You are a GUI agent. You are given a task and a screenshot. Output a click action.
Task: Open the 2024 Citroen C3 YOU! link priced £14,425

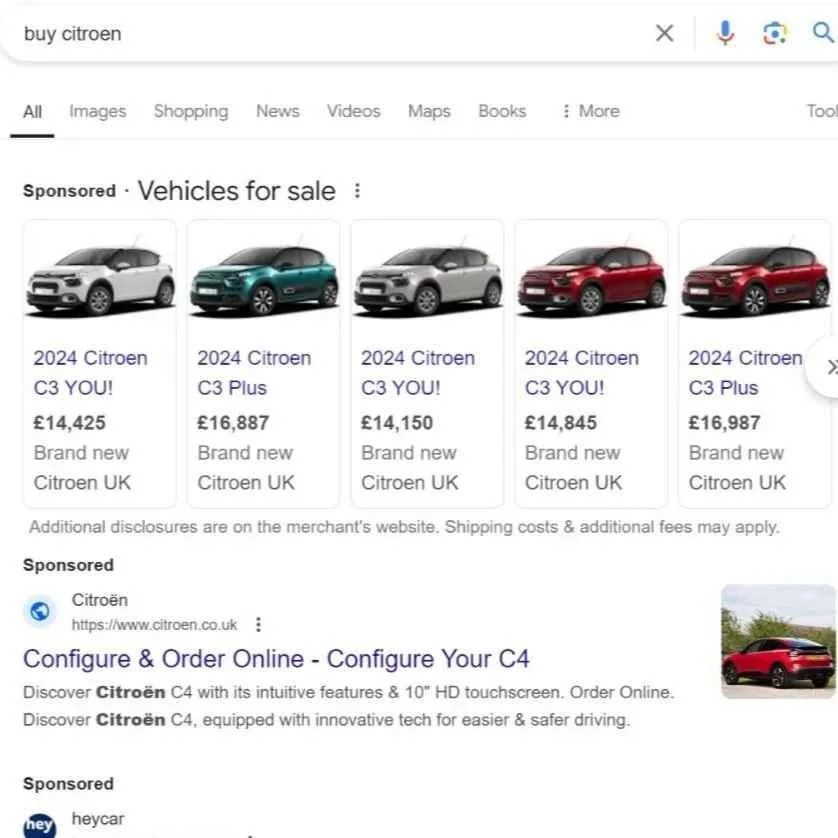[90, 373]
